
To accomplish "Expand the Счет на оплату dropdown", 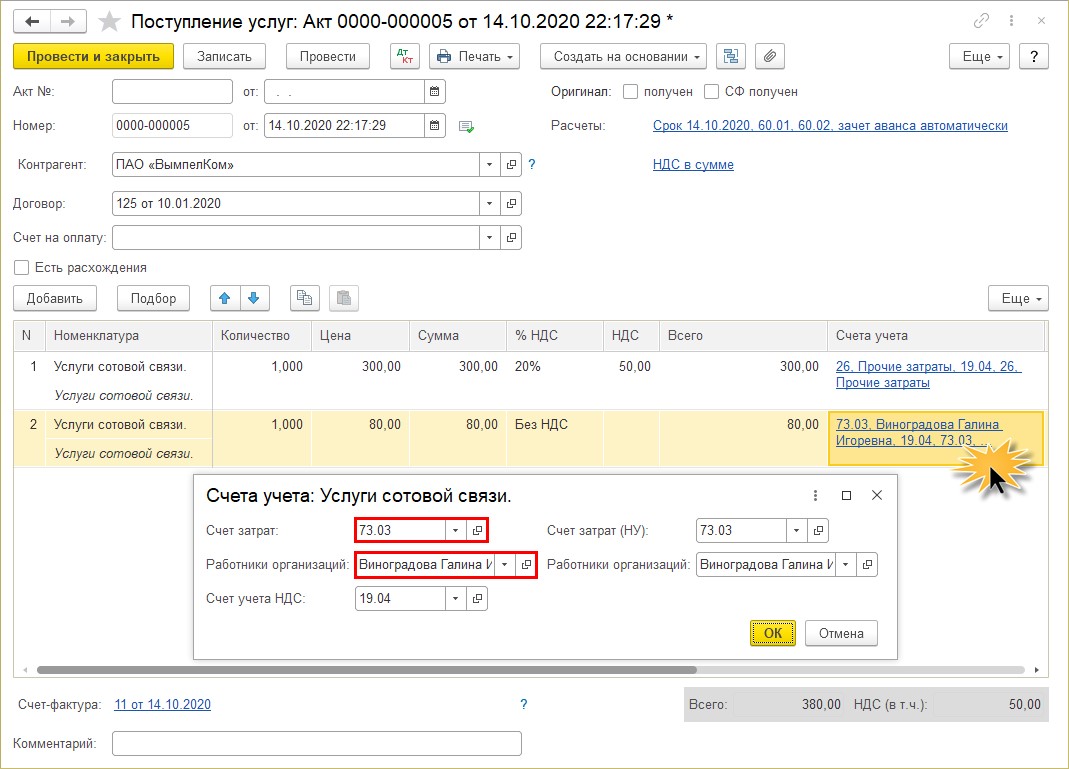I will pos(490,237).
